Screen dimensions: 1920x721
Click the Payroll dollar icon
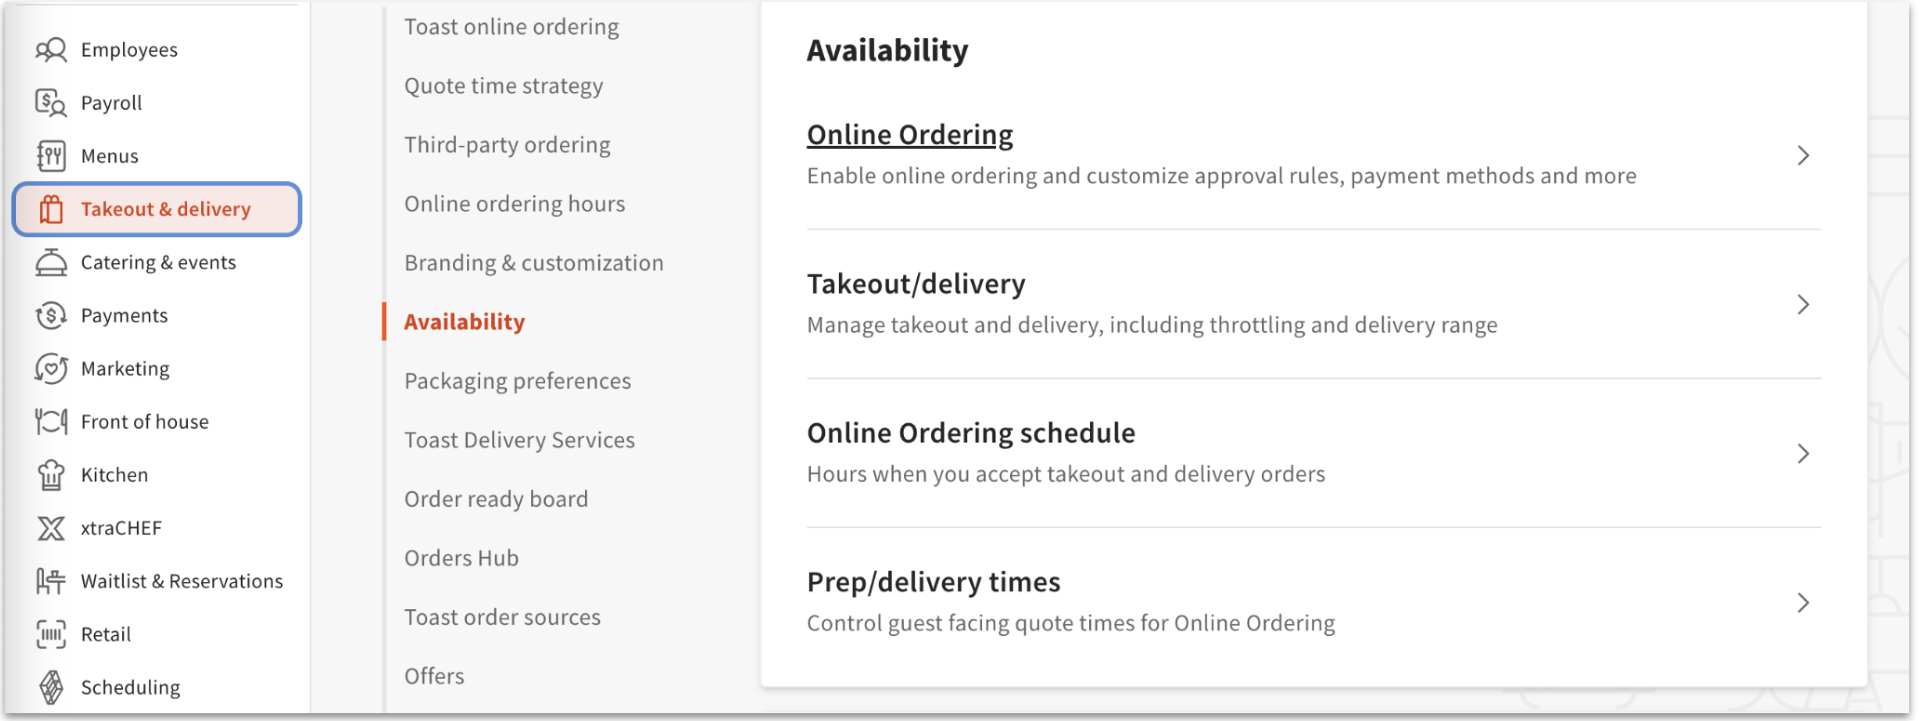[x=51, y=103]
